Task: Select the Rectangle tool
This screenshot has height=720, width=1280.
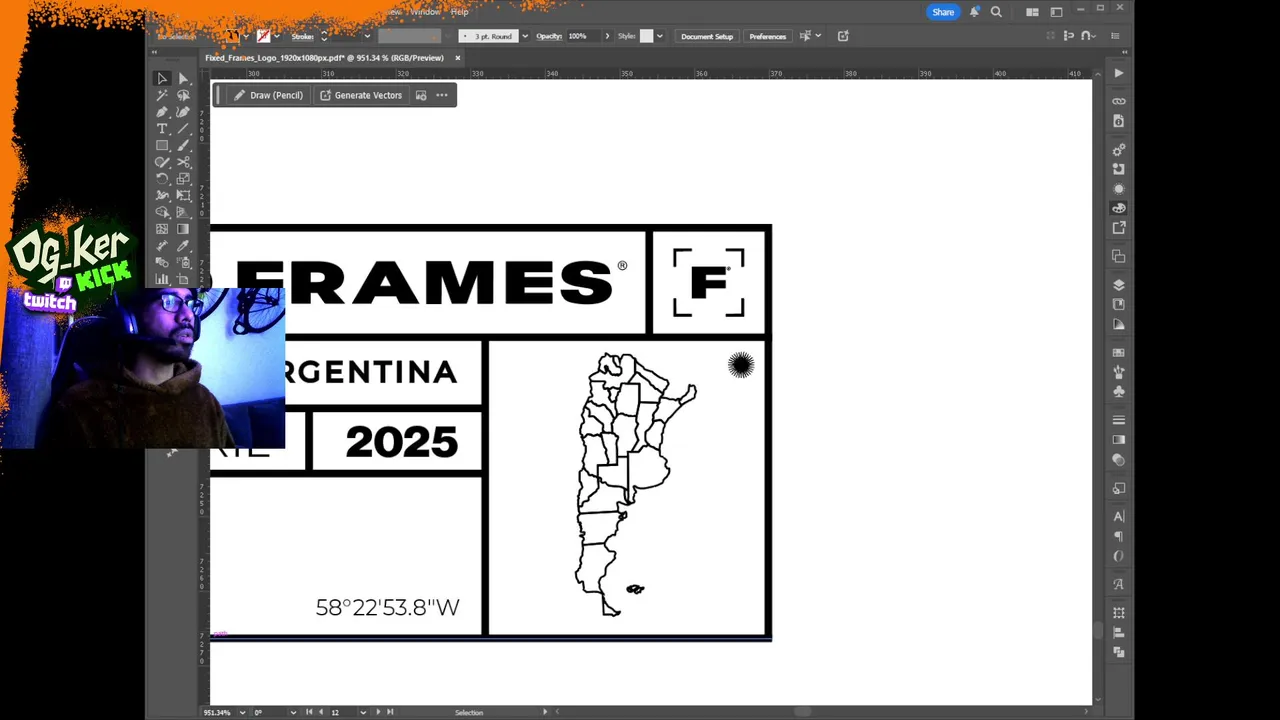Action: pos(162,146)
